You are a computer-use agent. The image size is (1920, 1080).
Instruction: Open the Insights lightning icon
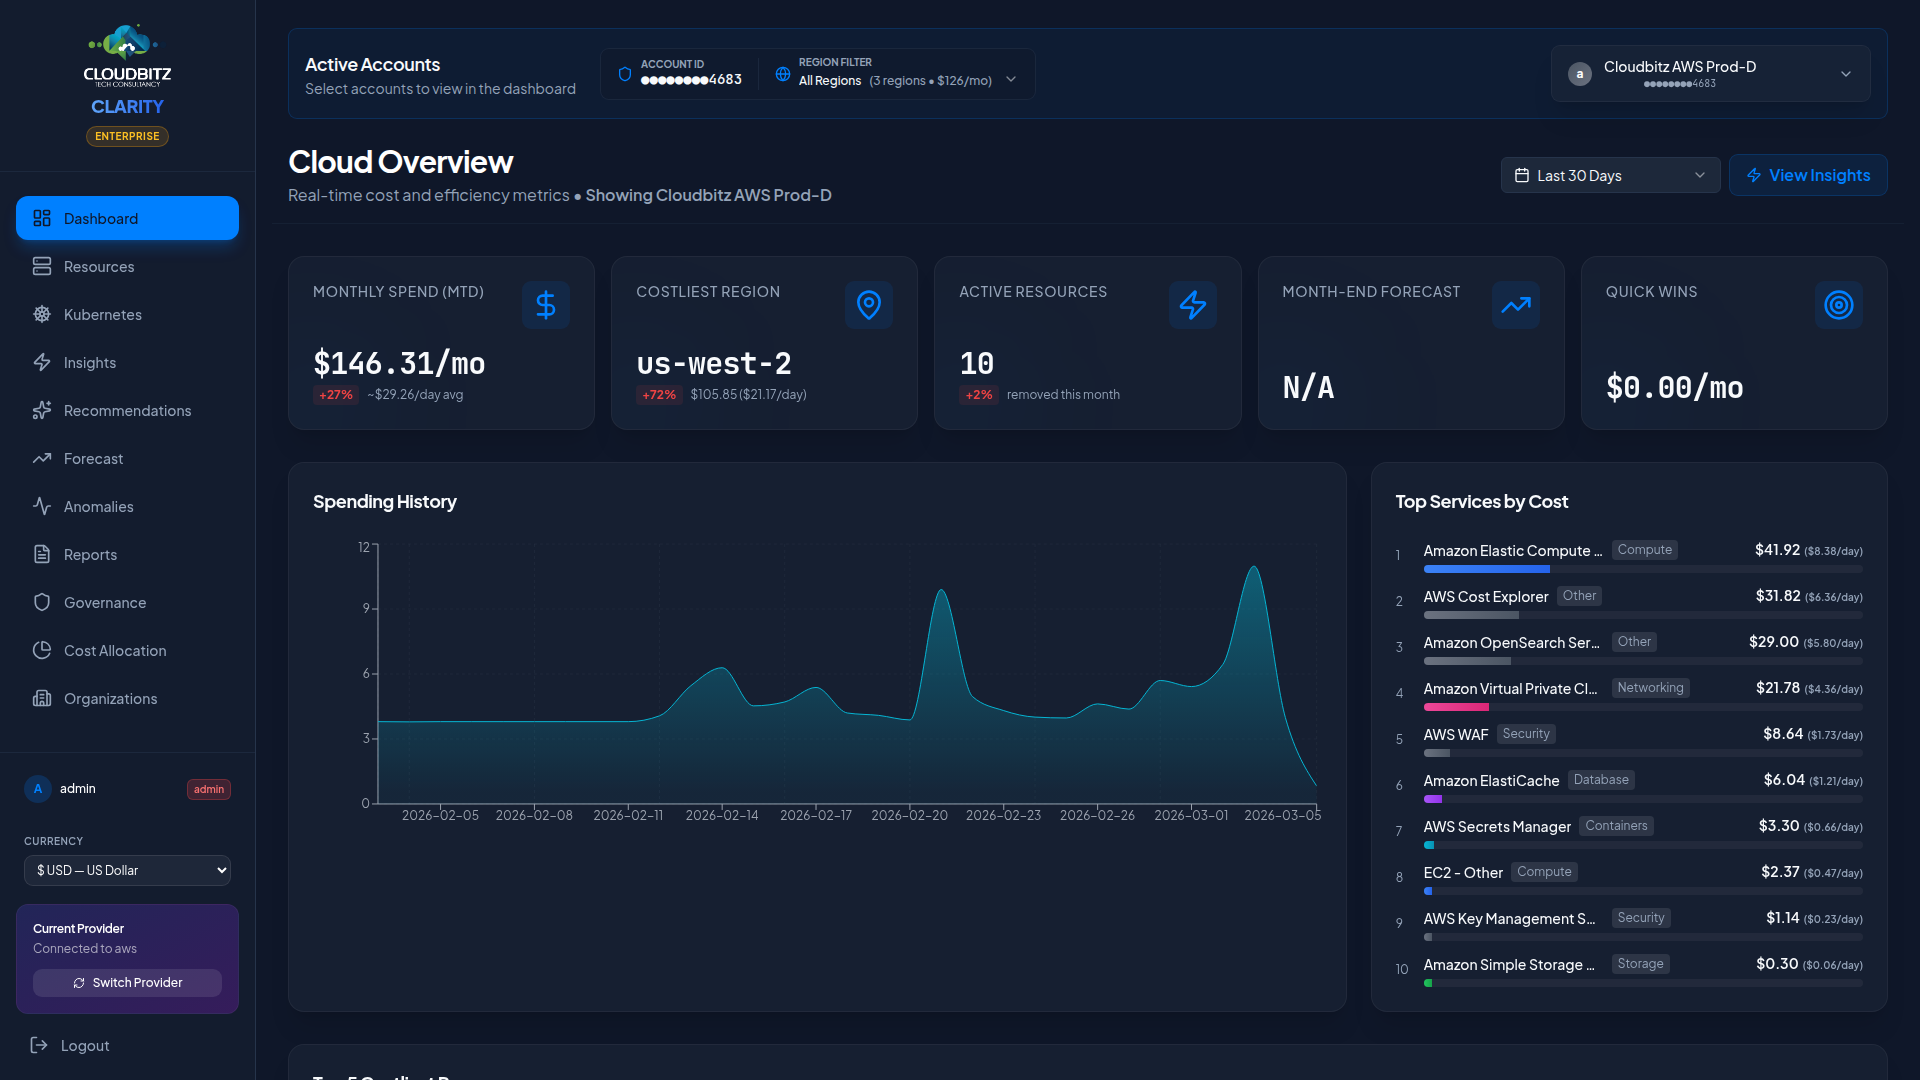coord(41,362)
